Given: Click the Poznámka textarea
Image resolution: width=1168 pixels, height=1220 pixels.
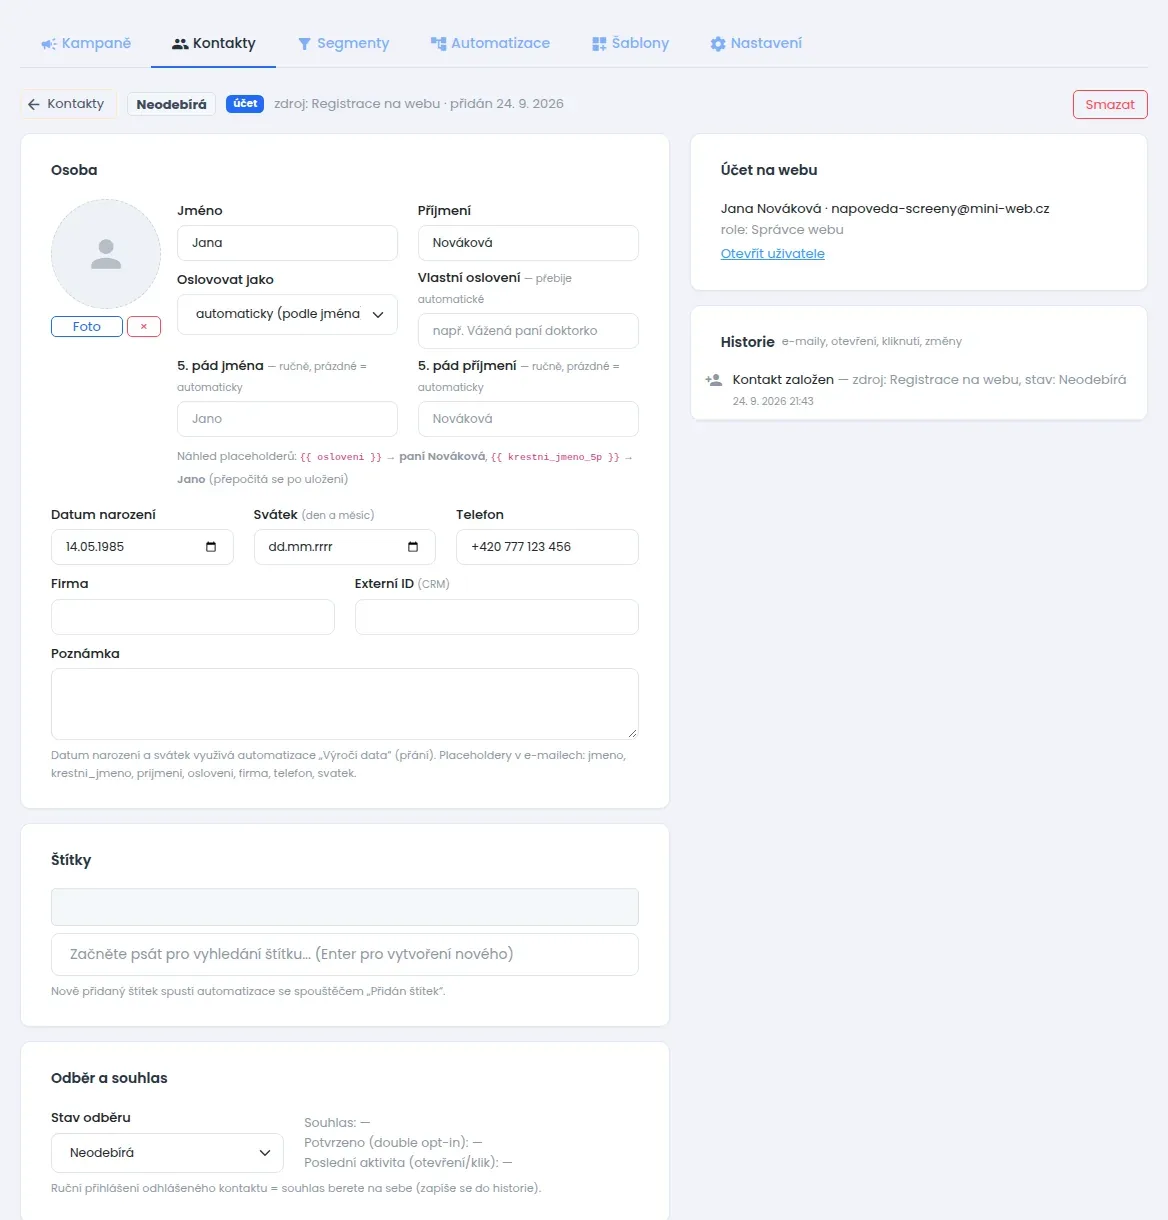Looking at the screenshot, I should click(x=345, y=704).
